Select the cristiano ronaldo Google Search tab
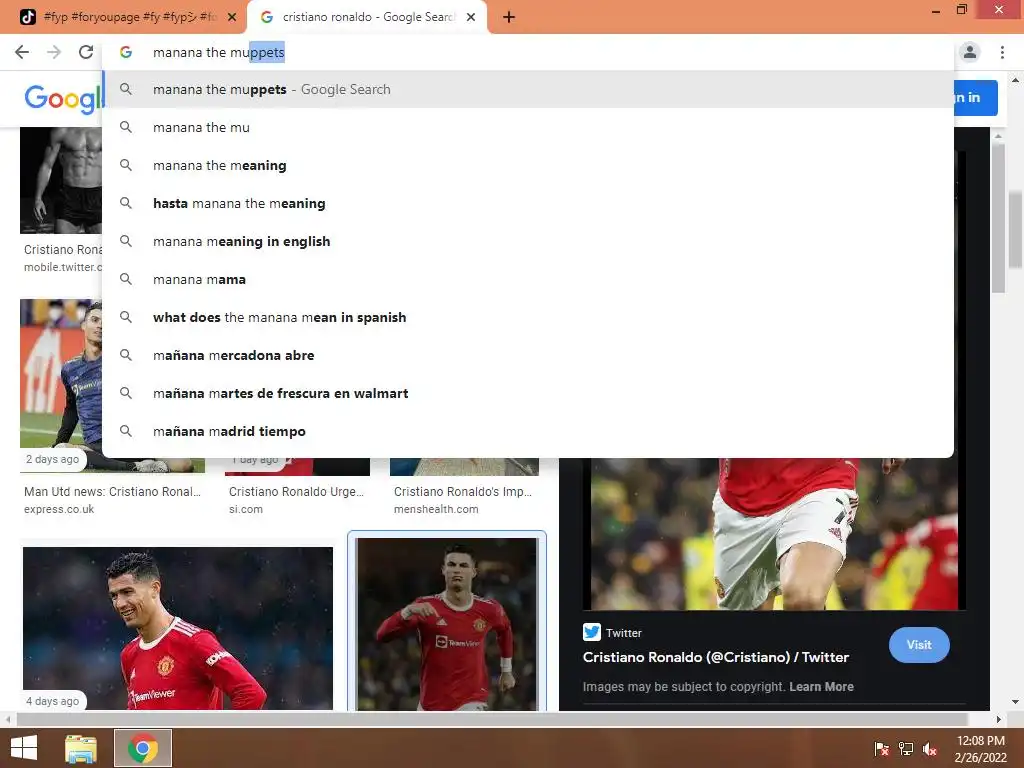Image resolution: width=1024 pixels, height=768 pixels. [x=367, y=18]
